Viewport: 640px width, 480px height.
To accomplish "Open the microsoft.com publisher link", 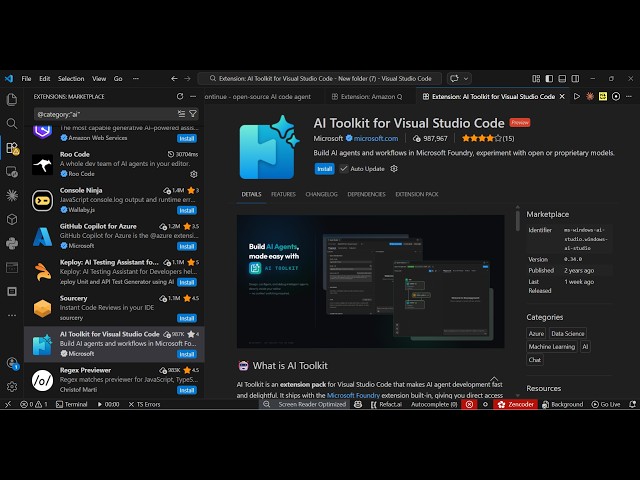I will click(376, 138).
